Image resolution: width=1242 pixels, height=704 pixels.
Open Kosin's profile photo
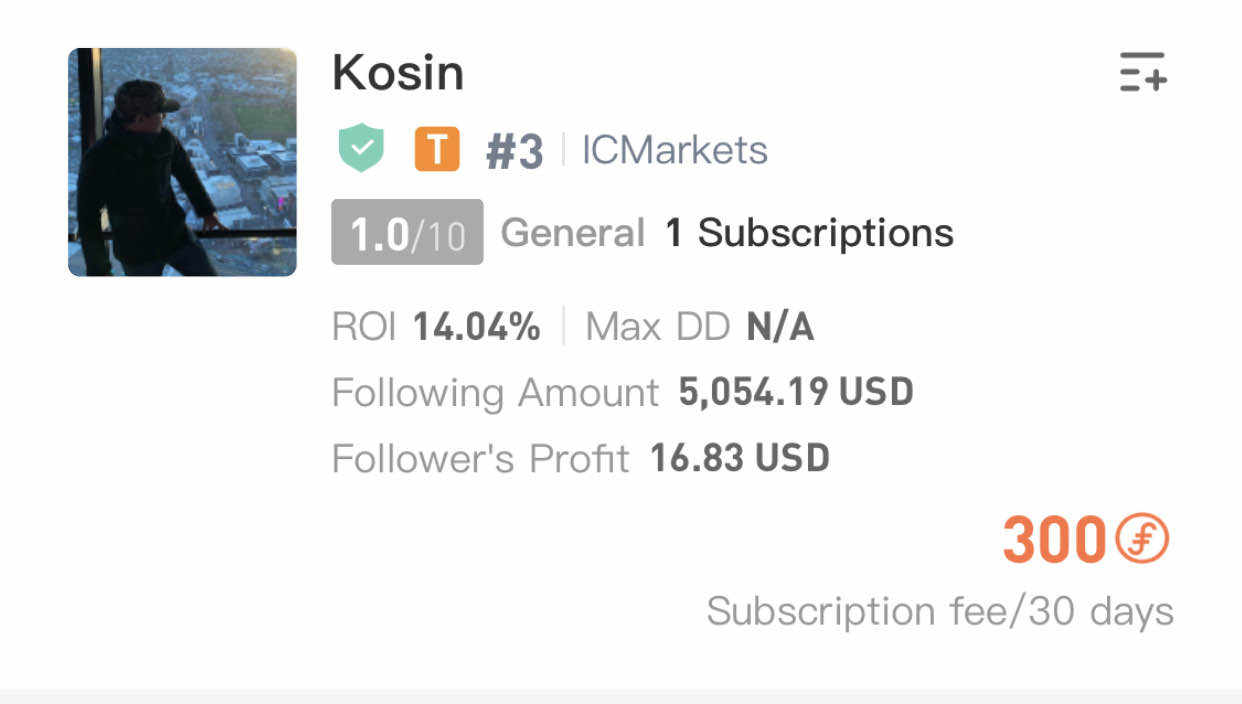pyautogui.click(x=182, y=162)
